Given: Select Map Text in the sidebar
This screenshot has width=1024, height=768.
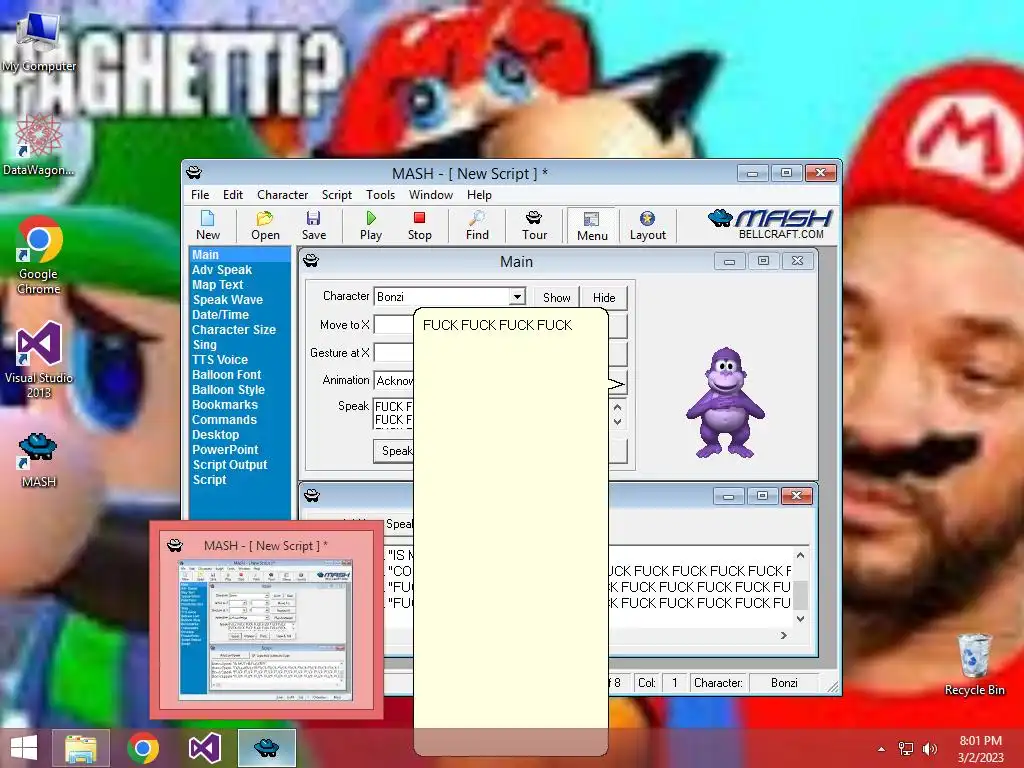Looking at the screenshot, I should [217, 285].
